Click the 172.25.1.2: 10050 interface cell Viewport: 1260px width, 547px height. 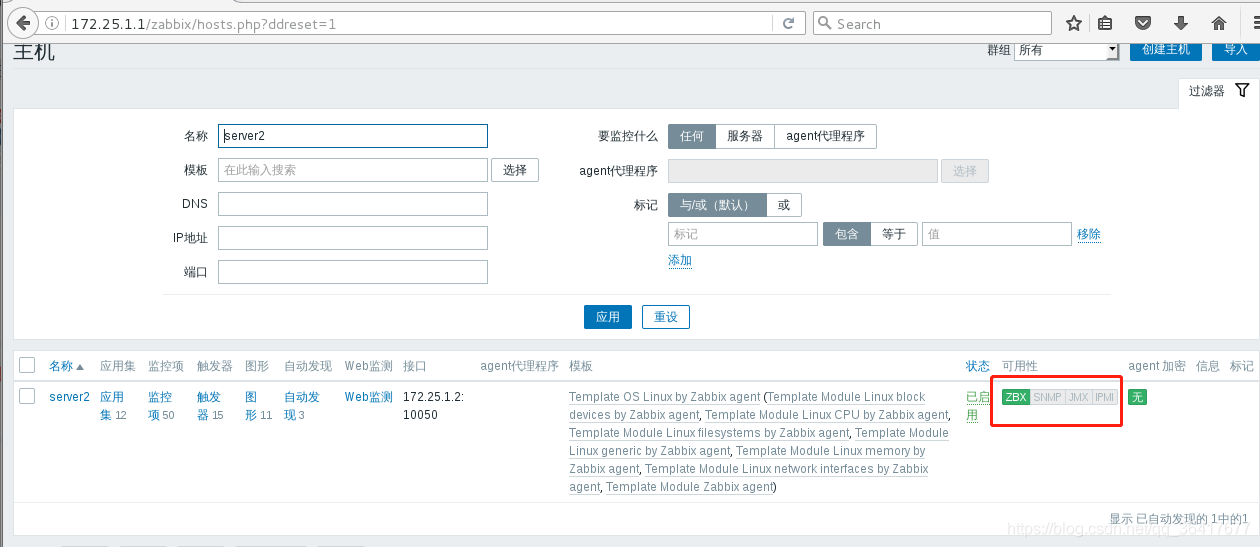(433, 406)
